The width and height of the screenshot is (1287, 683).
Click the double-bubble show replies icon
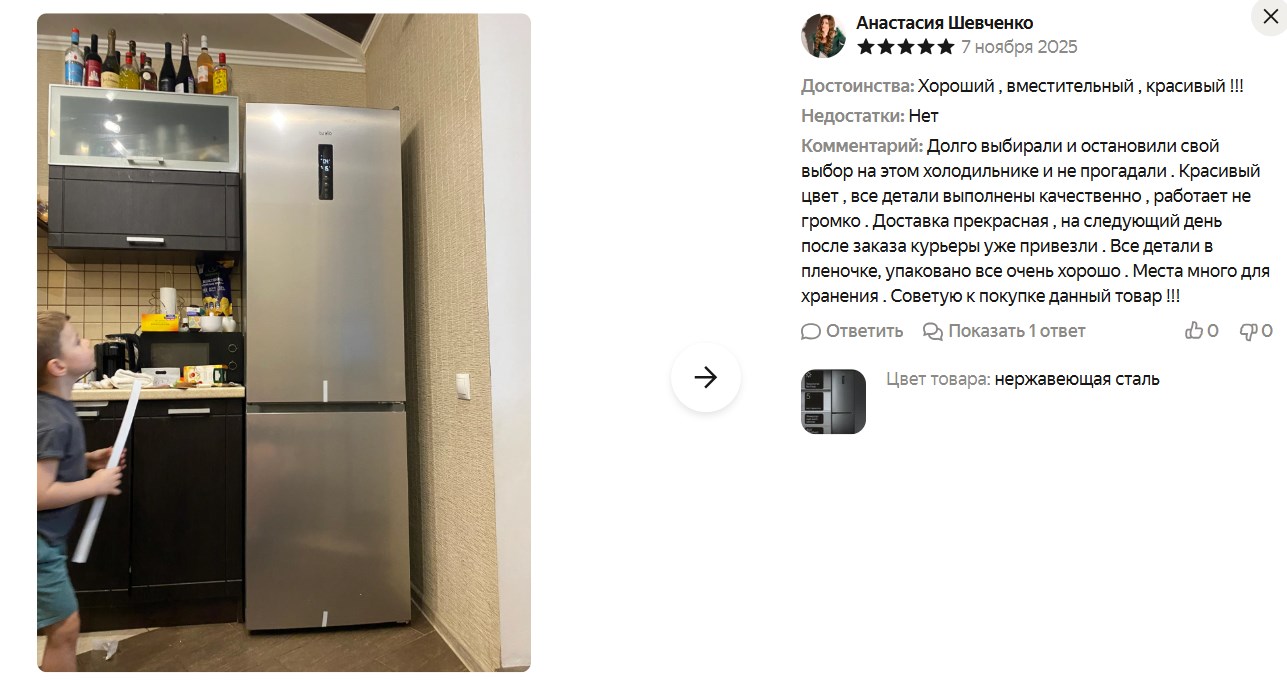click(933, 331)
